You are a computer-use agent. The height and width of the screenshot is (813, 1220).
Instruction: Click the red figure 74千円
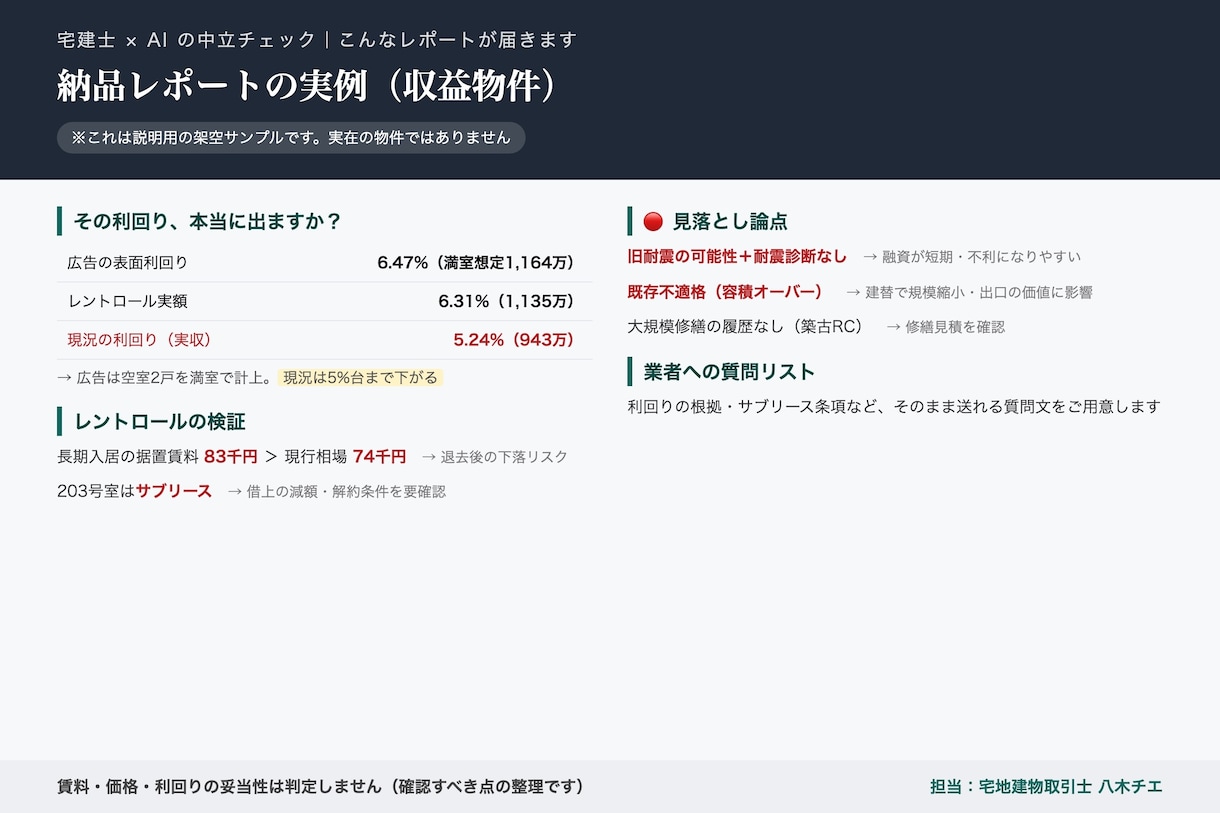coord(379,456)
